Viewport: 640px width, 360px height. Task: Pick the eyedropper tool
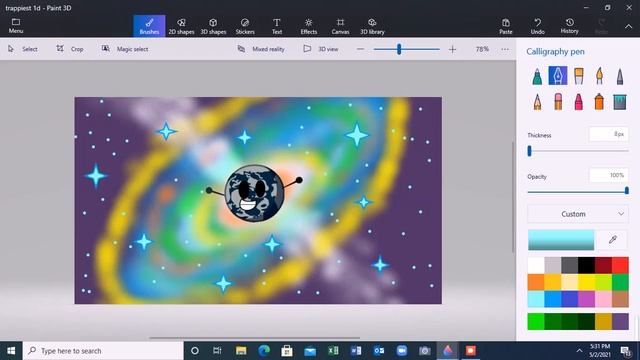click(613, 240)
